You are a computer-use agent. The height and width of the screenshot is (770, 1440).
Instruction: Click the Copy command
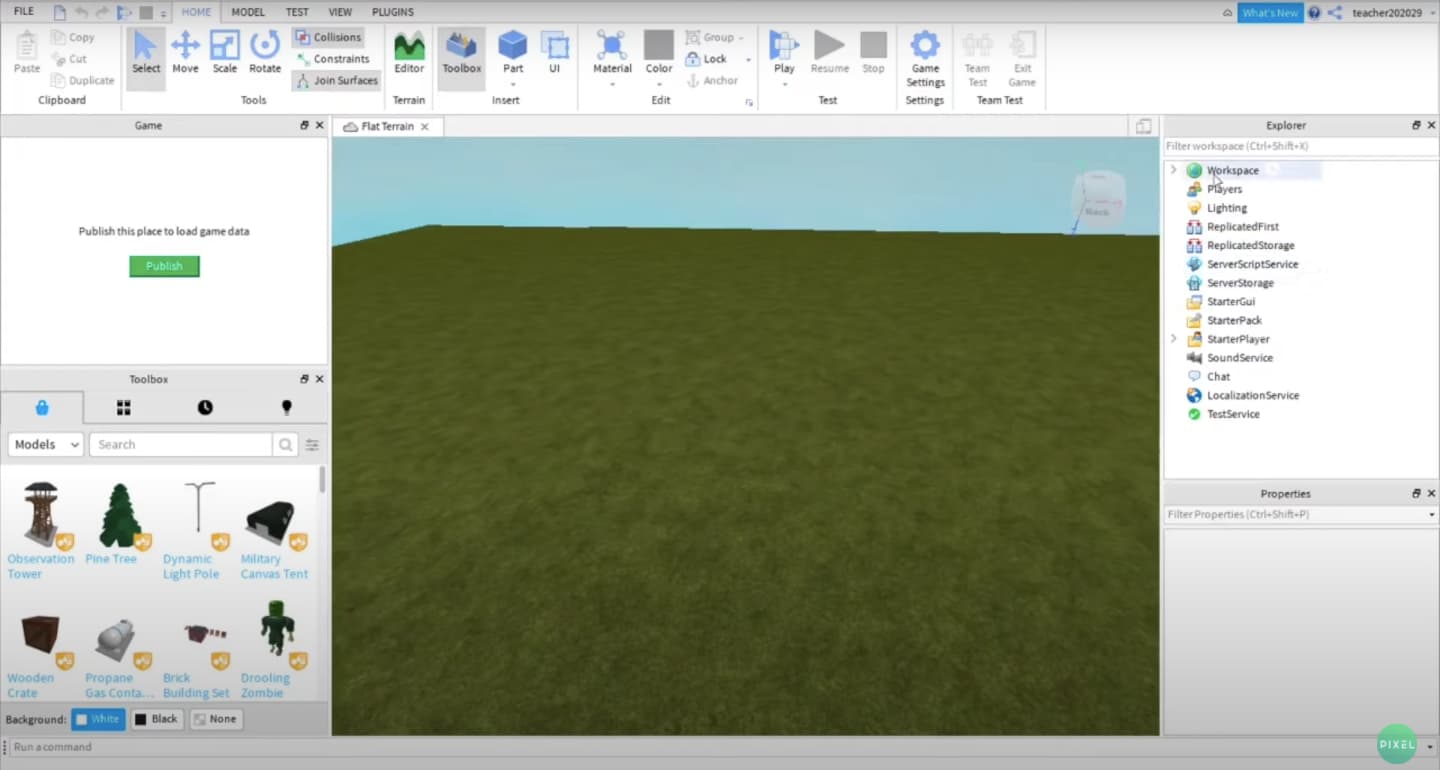(x=73, y=37)
